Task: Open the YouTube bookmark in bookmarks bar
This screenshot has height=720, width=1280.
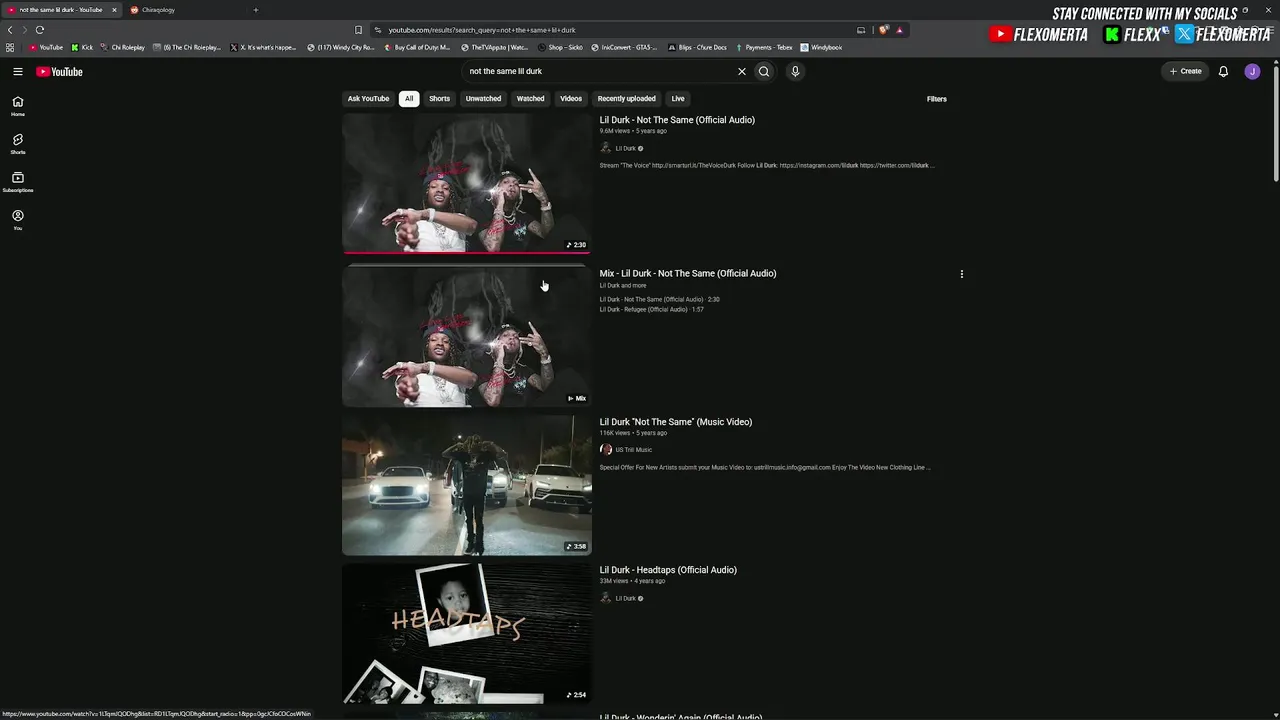Action: [x=46, y=47]
